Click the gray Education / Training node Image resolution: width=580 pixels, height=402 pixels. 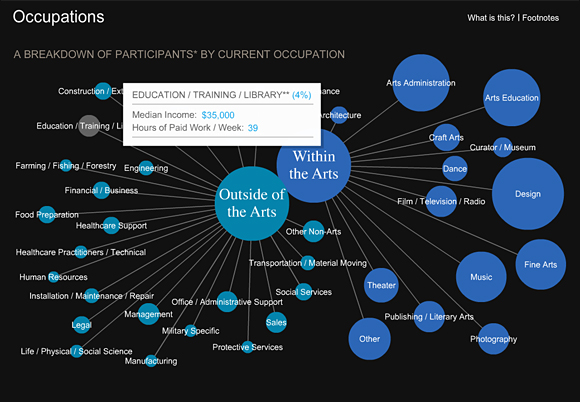[89, 126]
